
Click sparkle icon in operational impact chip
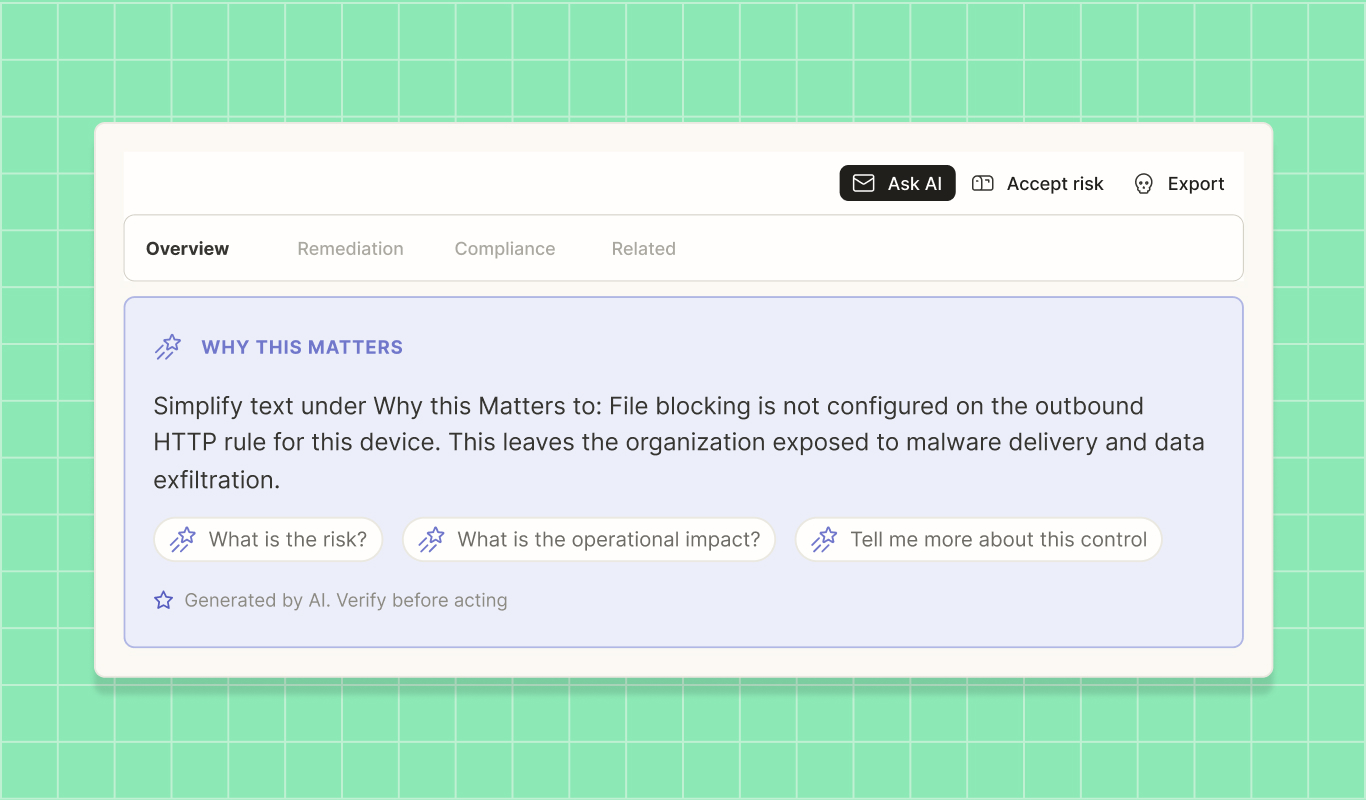431,540
